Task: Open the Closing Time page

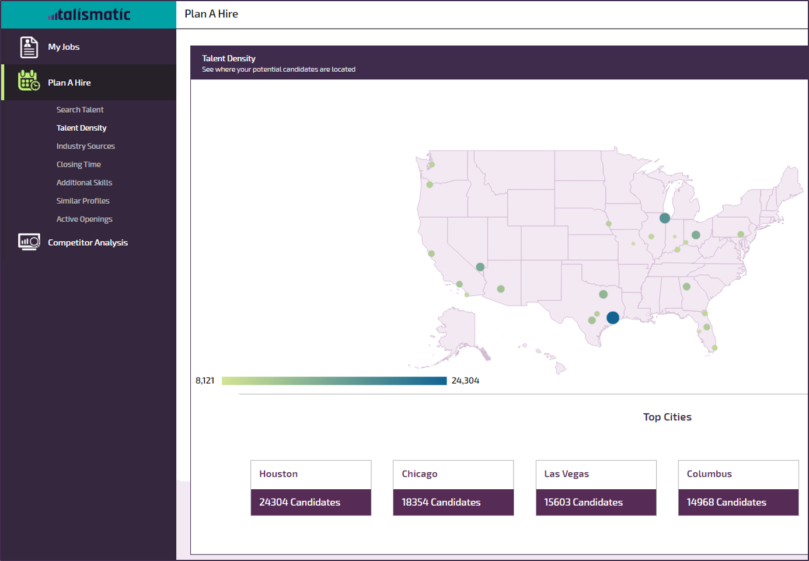Action: pyautogui.click(x=78, y=164)
